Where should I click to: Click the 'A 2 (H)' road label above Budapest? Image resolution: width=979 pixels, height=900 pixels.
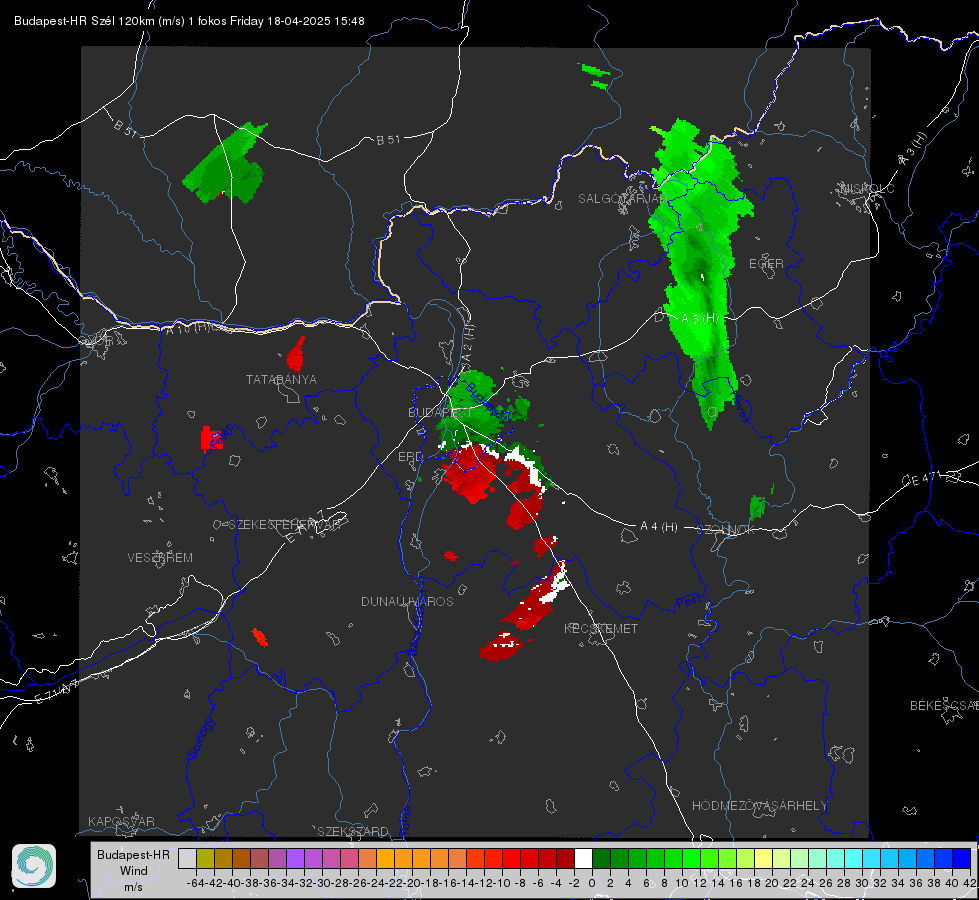tap(468, 341)
